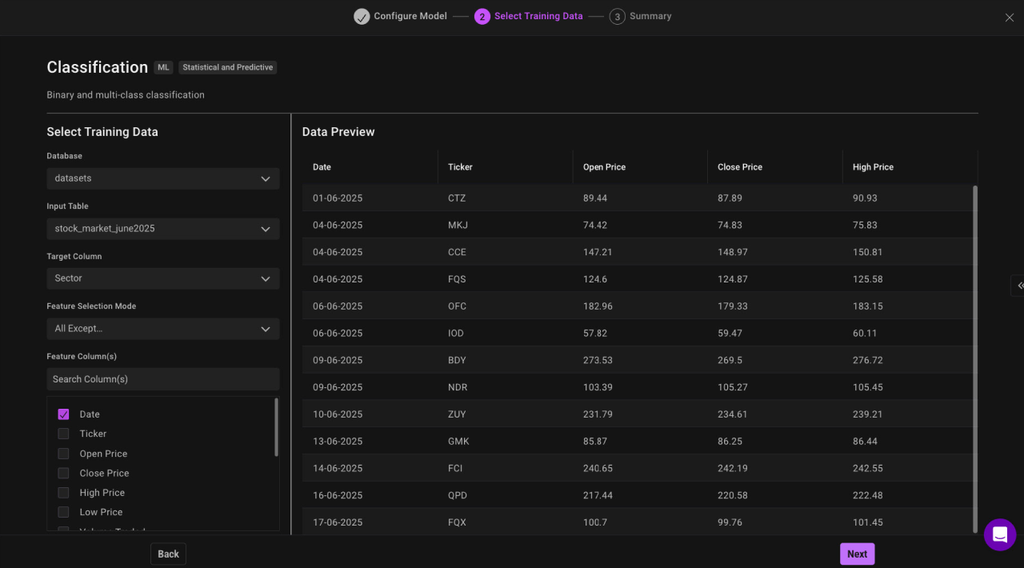Select the High Price checkbox
Image resolution: width=1024 pixels, height=568 pixels.
64,493
